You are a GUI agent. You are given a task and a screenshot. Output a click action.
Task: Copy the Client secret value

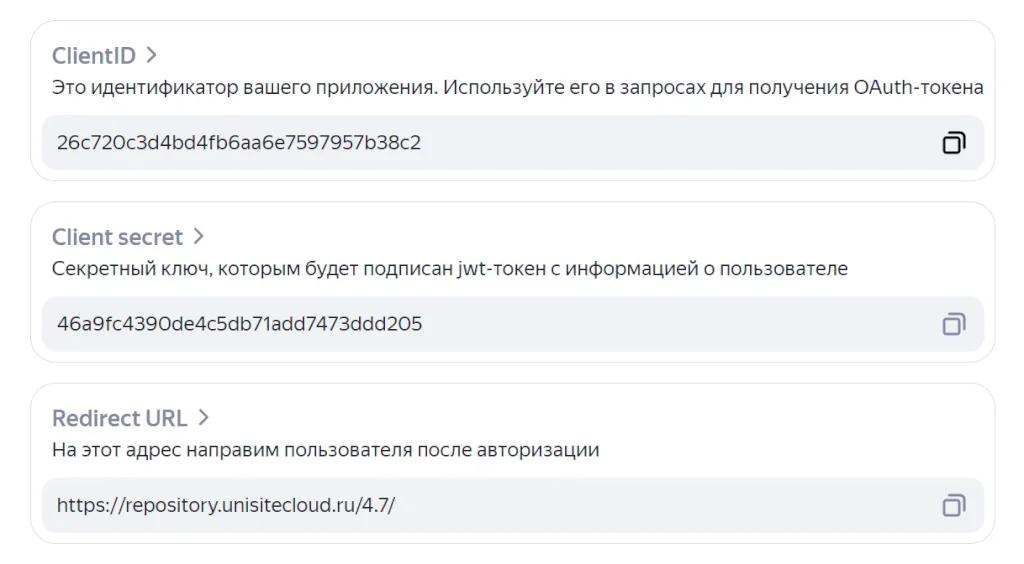pyautogui.click(x=953, y=324)
